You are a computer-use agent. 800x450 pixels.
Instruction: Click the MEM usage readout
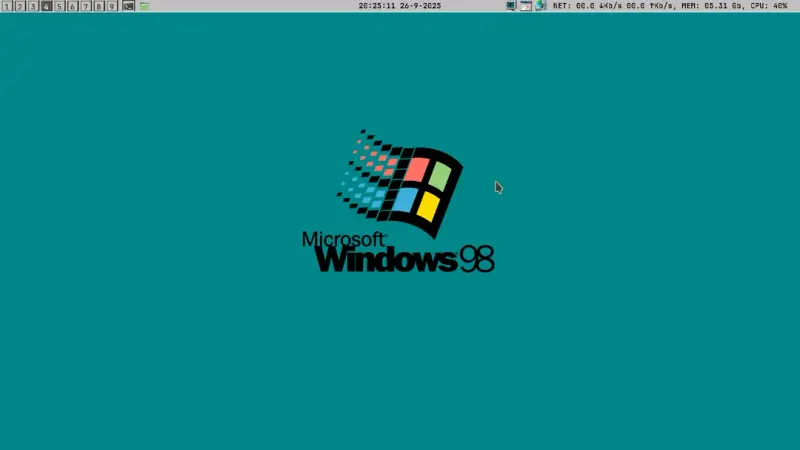point(712,6)
